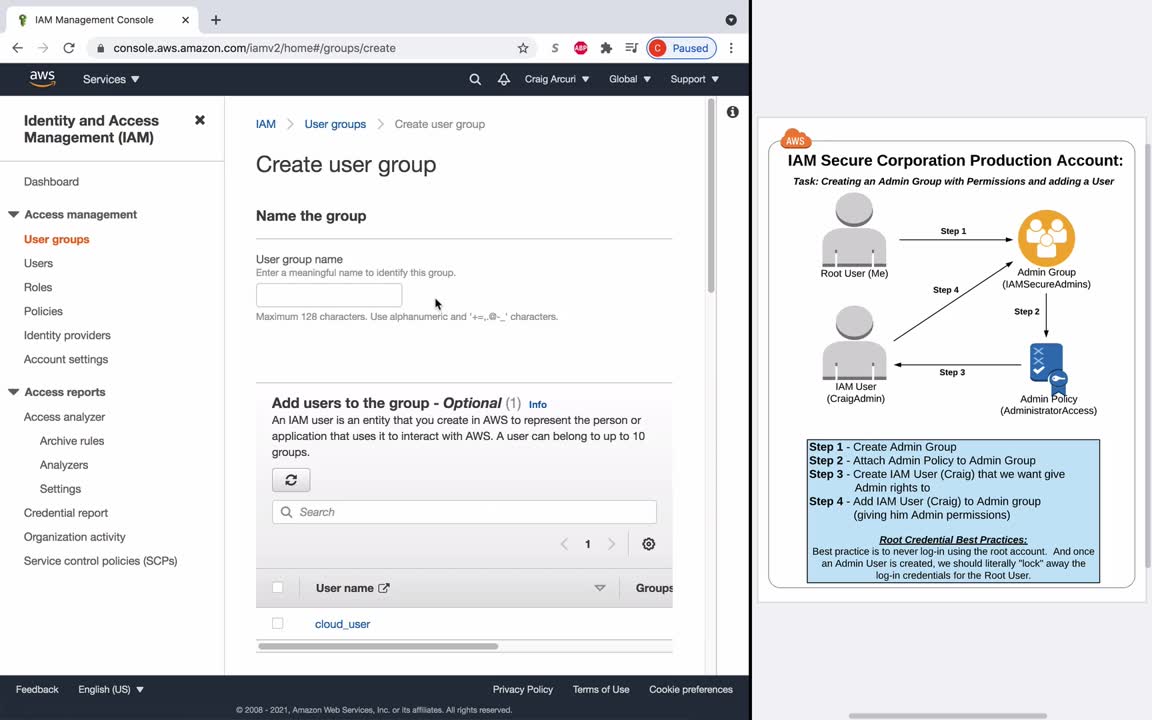Select User groups in sidebar
Screen dimensions: 1152x720
(57, 239)
